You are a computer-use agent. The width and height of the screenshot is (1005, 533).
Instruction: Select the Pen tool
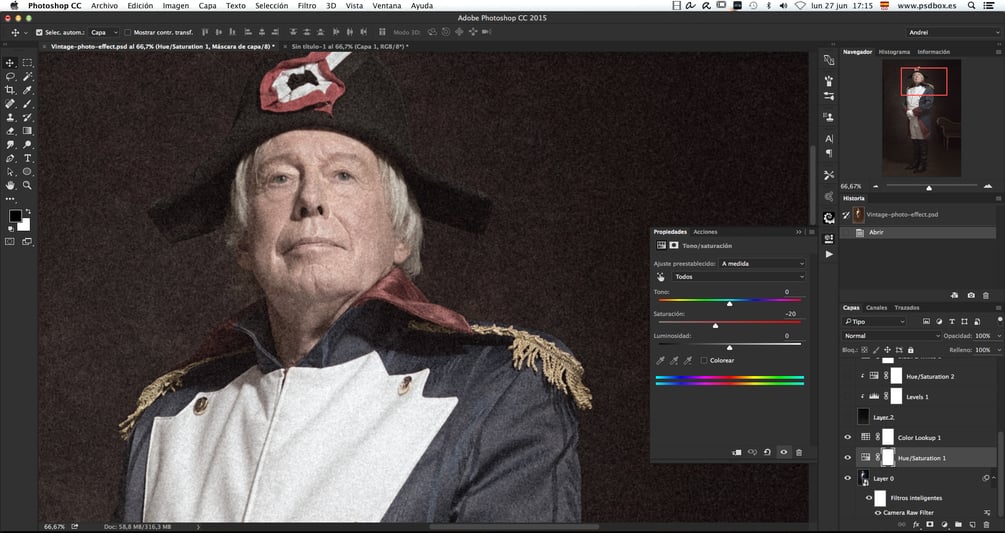pos(10,158)
